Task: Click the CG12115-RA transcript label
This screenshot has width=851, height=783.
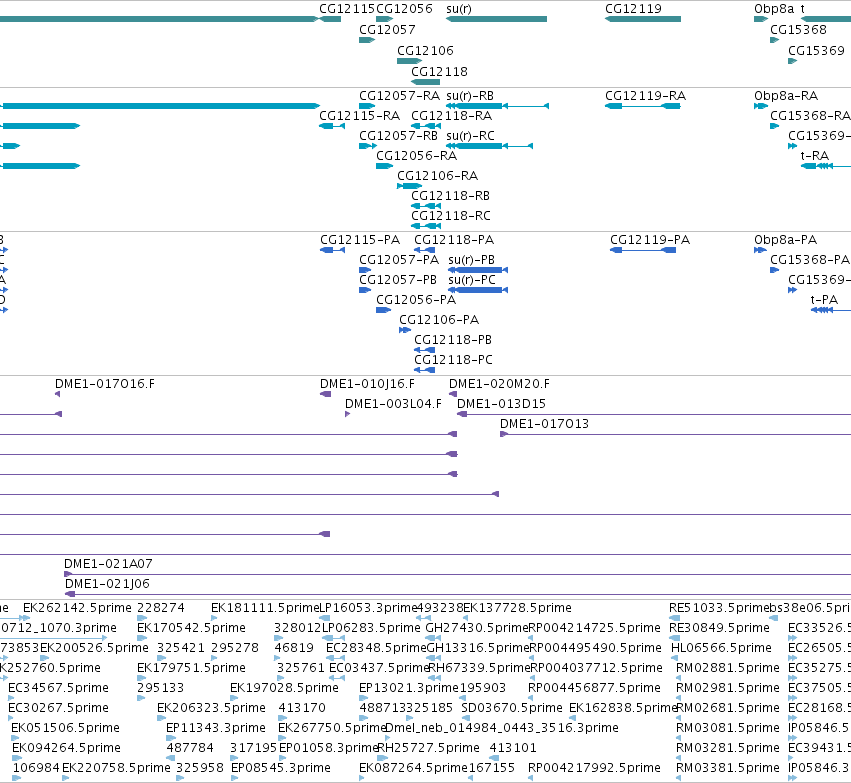Action: click(x=359, y=116)
